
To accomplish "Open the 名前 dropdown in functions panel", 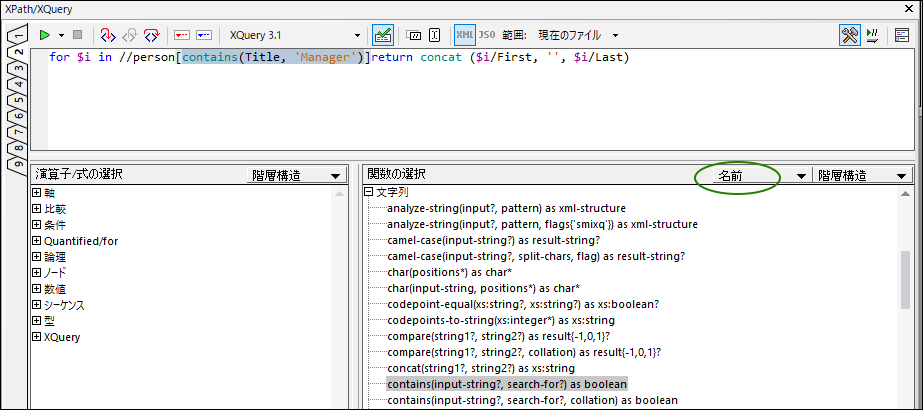I will point(760,175).
